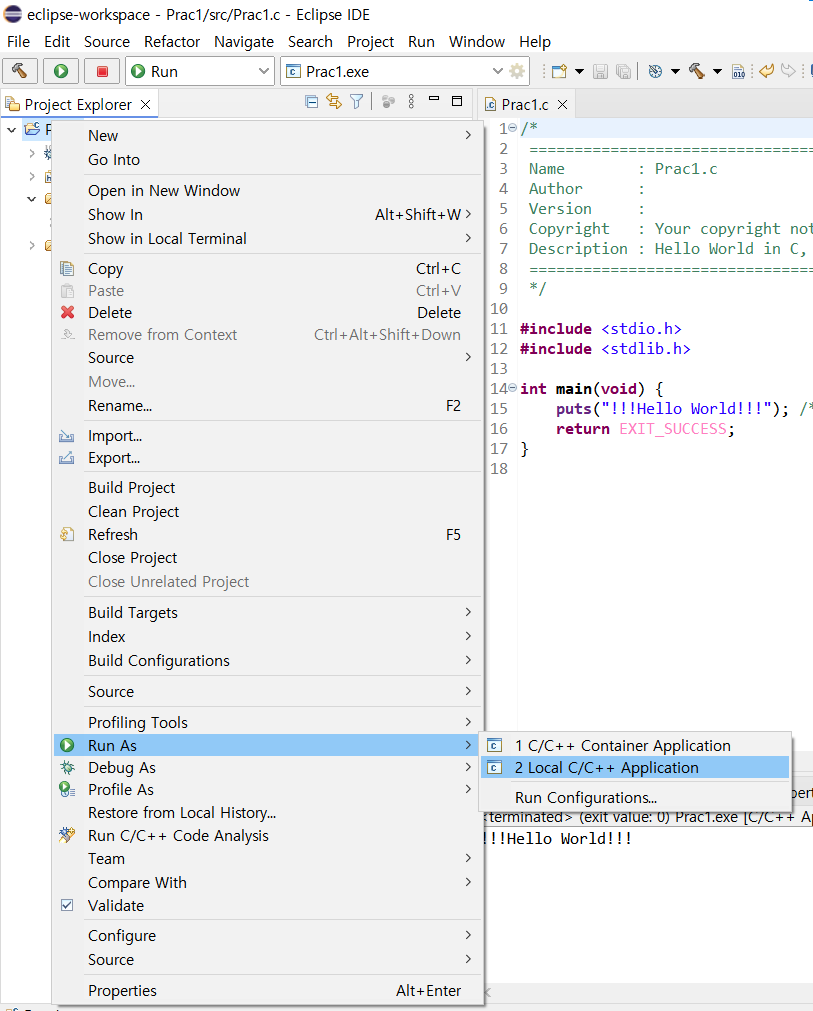Viewport: 813px width, 1011px height.
Task: Open the launch mode Run dropdown
Action: [200, 71]
